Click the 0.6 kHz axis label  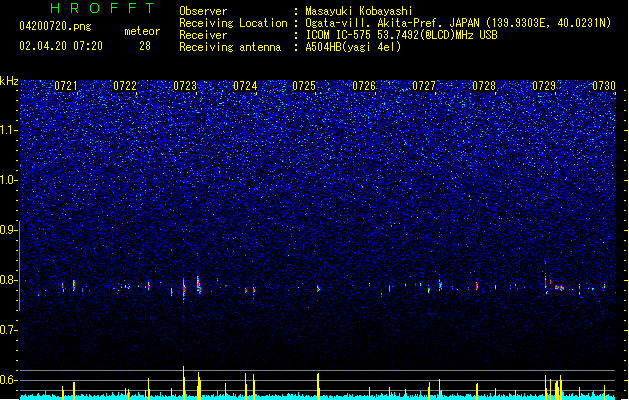[8, 380]
